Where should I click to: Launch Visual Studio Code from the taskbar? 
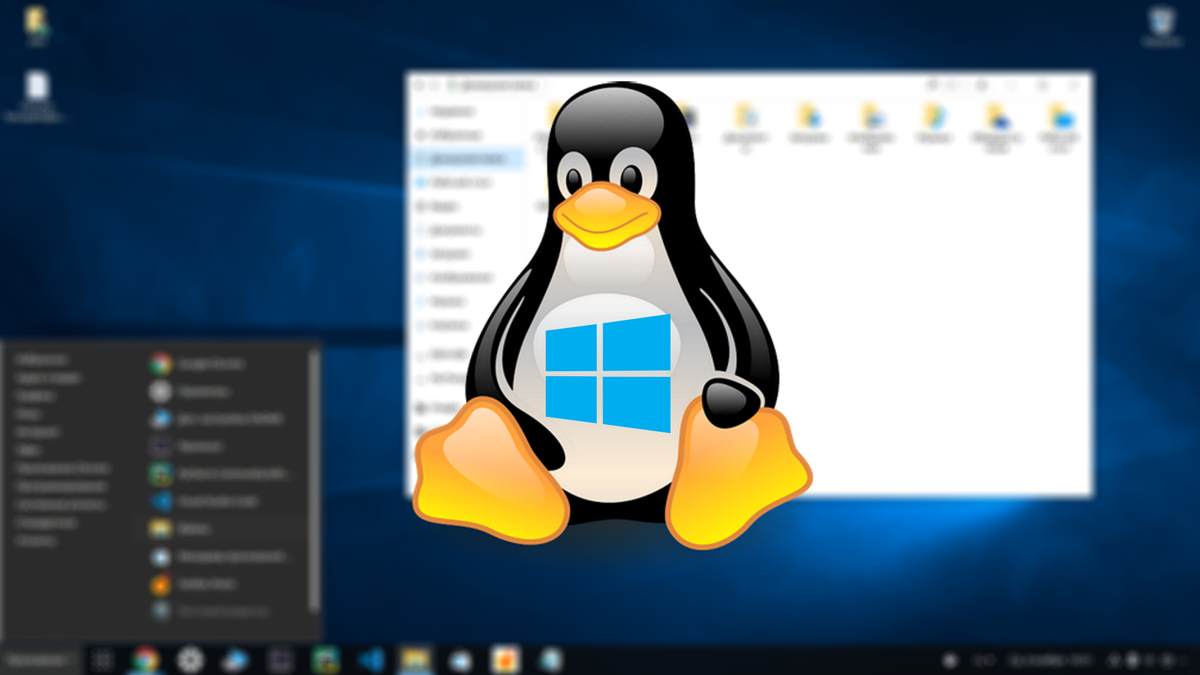(370, 660)
